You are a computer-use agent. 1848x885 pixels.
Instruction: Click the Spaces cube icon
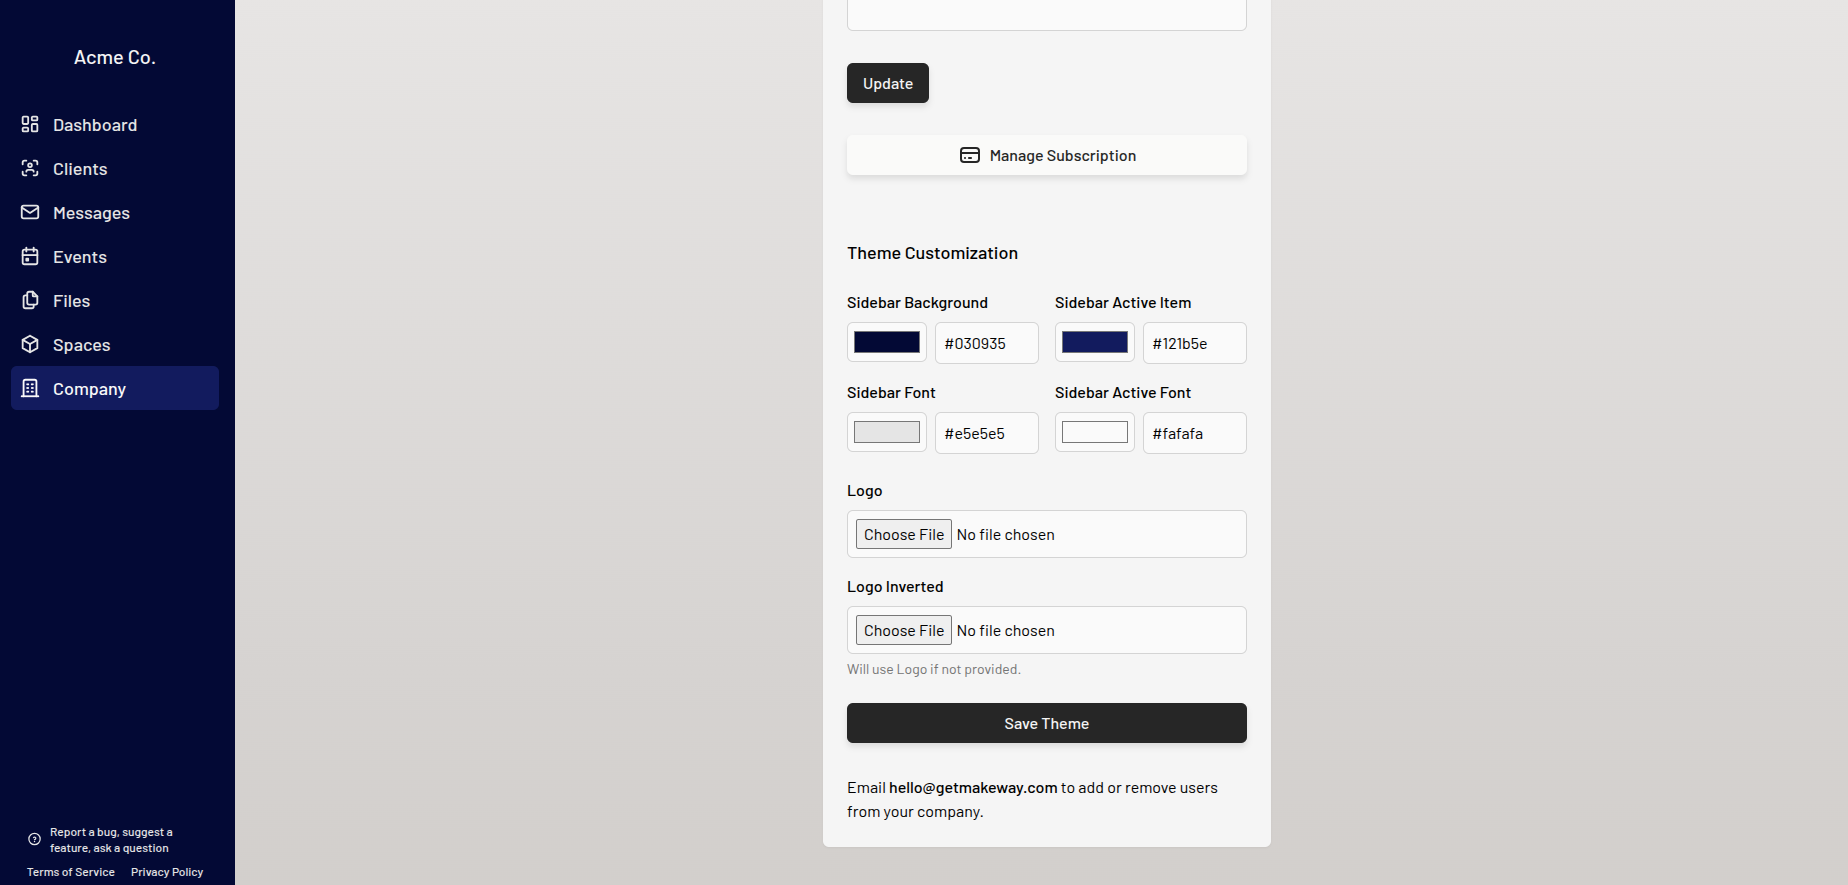click(30, 344)
